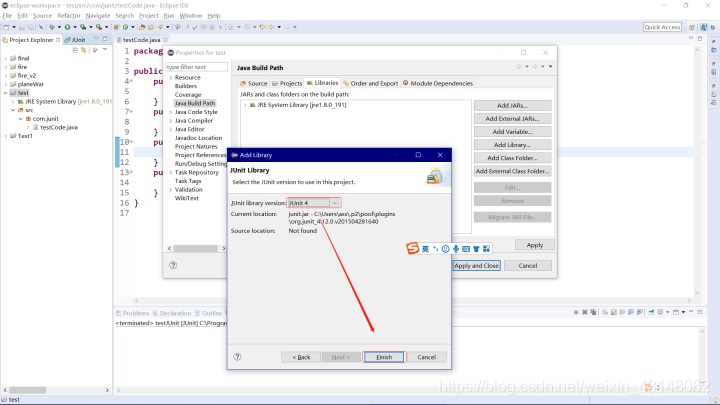Screen dimensions: 720x405
Task: Click Open Console icon in console toolbar
Action: pyautogui.click(x=676, y=312)
